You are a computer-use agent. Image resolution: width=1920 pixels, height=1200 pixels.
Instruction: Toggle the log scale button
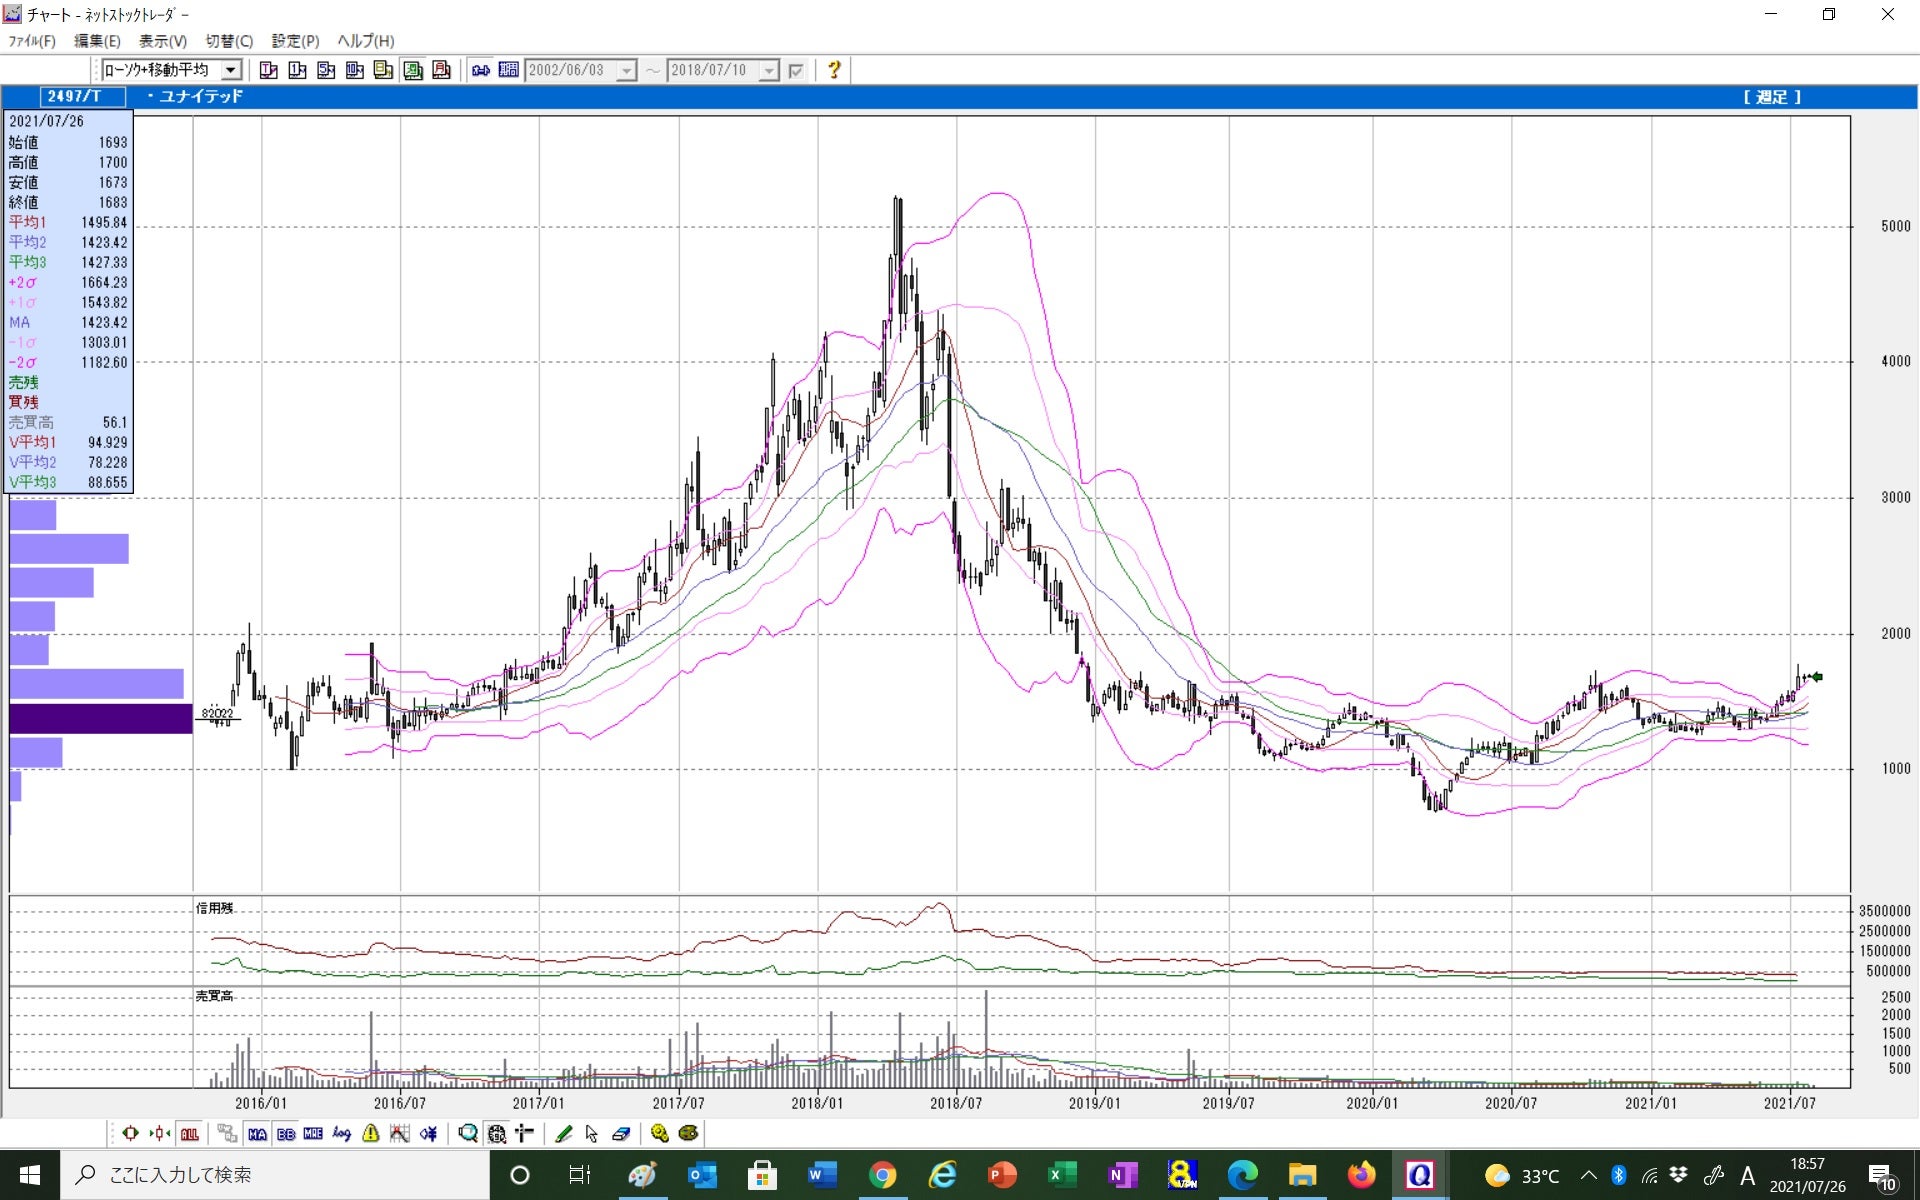pos(342,1134)
